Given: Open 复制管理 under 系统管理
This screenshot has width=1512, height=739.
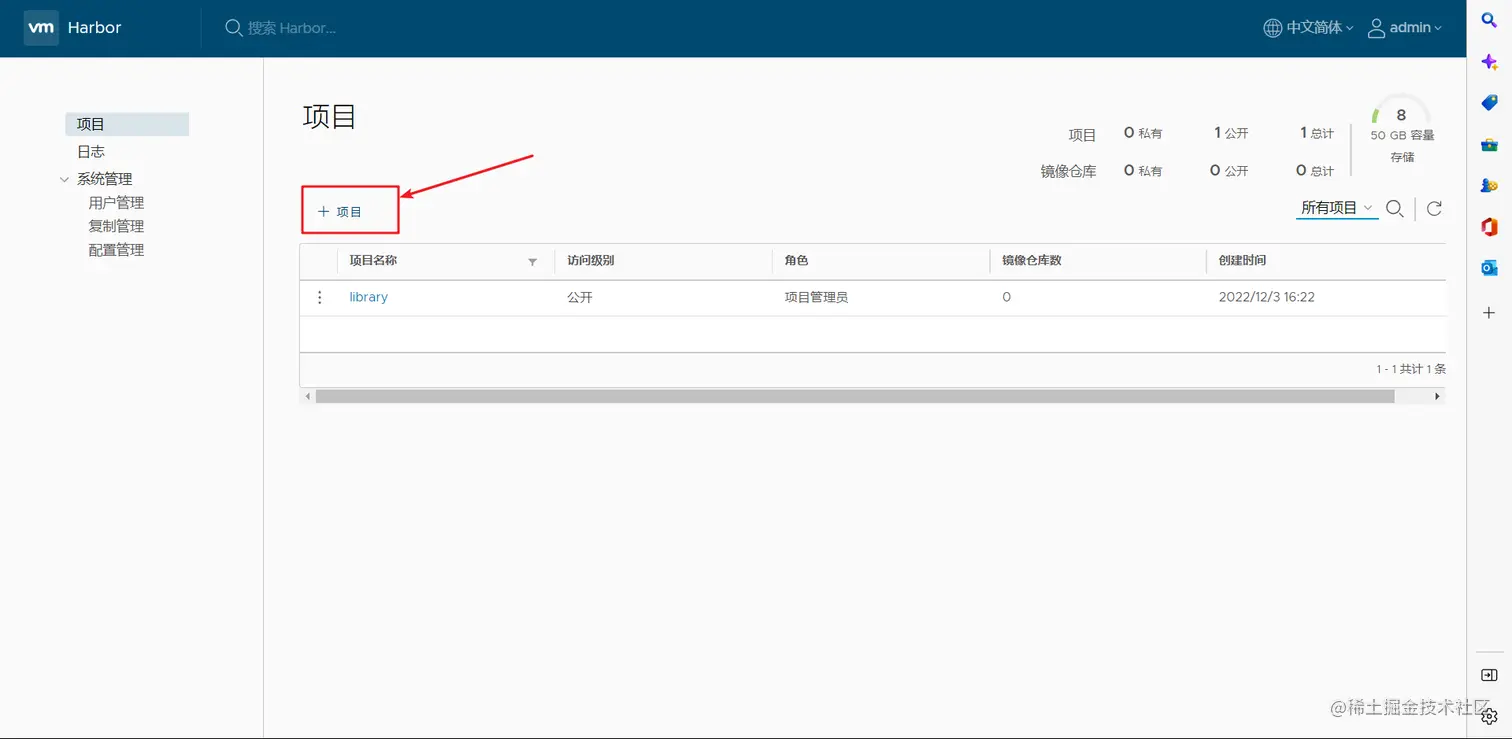Looking at the screenshot, I should pyautogui.click(x=116, y=227).
